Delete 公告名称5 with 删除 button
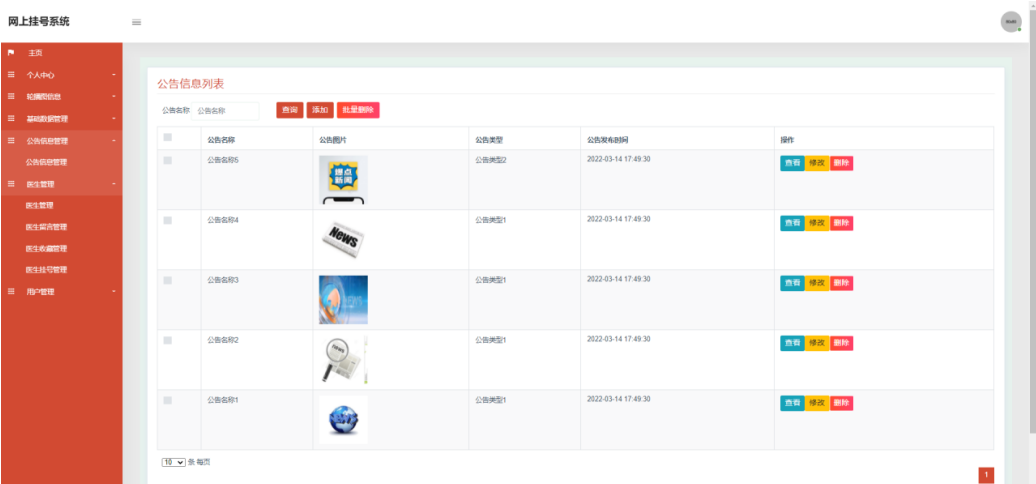 coord(841,163)
